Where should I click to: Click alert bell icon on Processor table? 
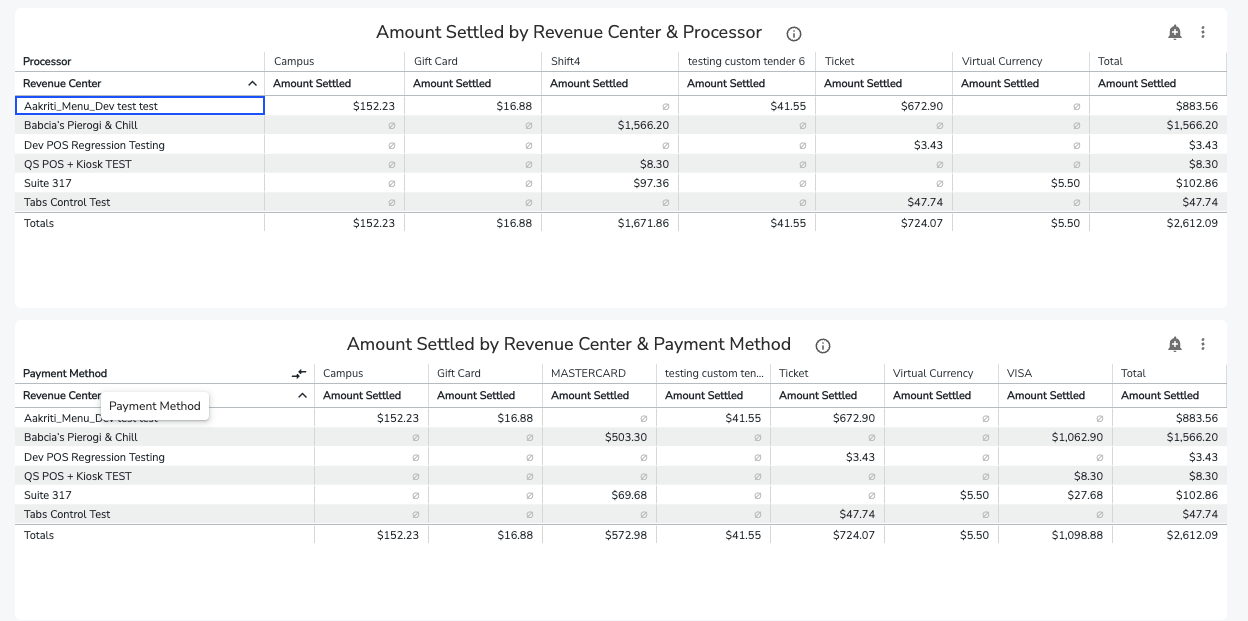pyautogui.click(x=1175, y=32)
